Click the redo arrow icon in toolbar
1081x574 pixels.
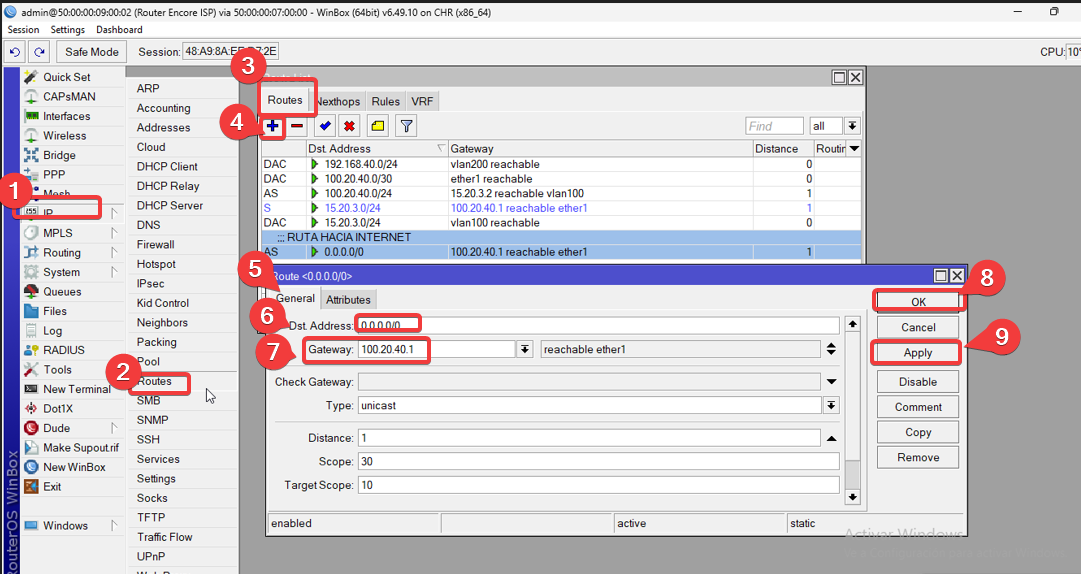pyautogui.click(x=39, y=52)
